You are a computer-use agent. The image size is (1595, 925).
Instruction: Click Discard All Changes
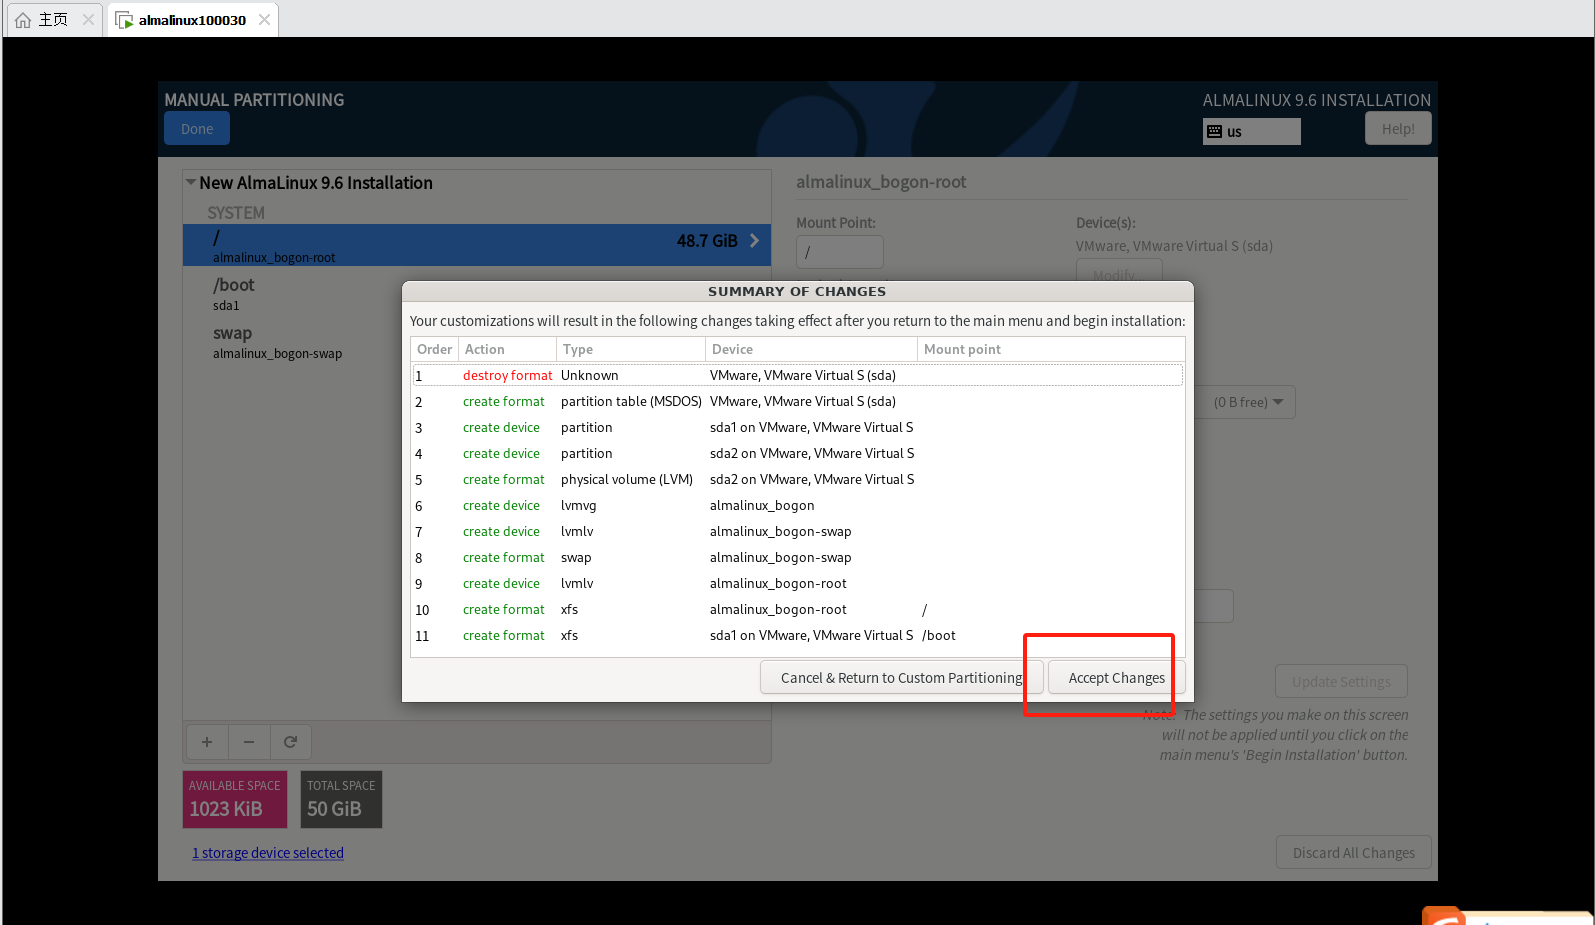pyautogui.click(x=1353, y=853)
